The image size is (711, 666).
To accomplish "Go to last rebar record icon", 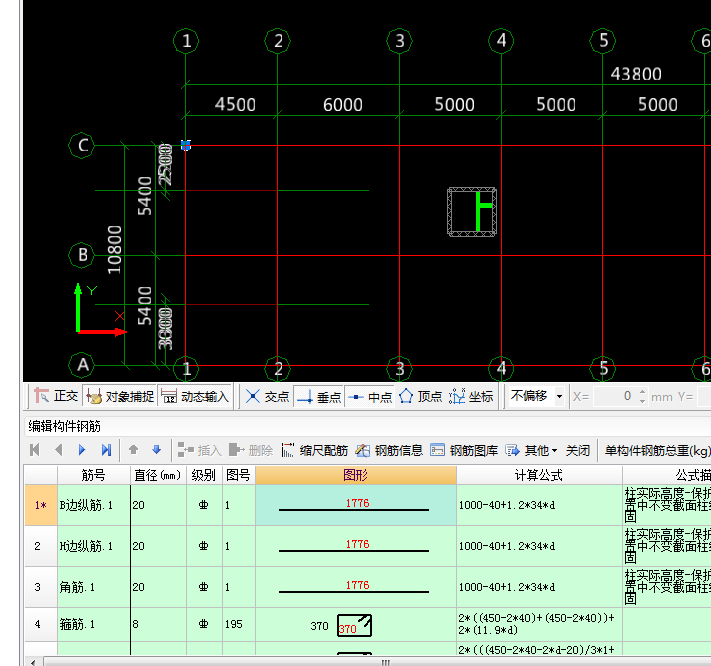I will (106, 450).
